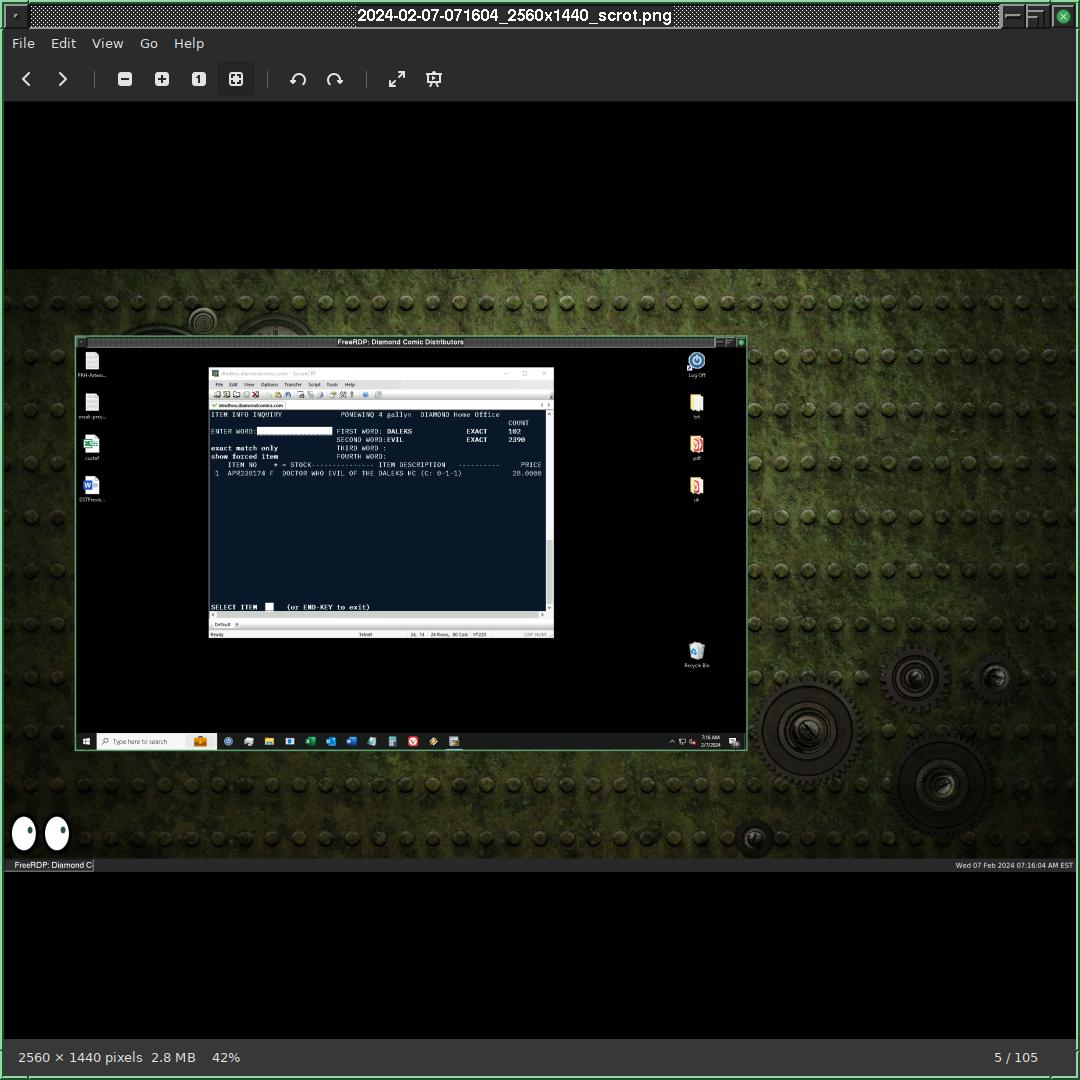This screenshot has width=1080, height=1080.
Task: Go to the next image
Action: click(63, 79)
